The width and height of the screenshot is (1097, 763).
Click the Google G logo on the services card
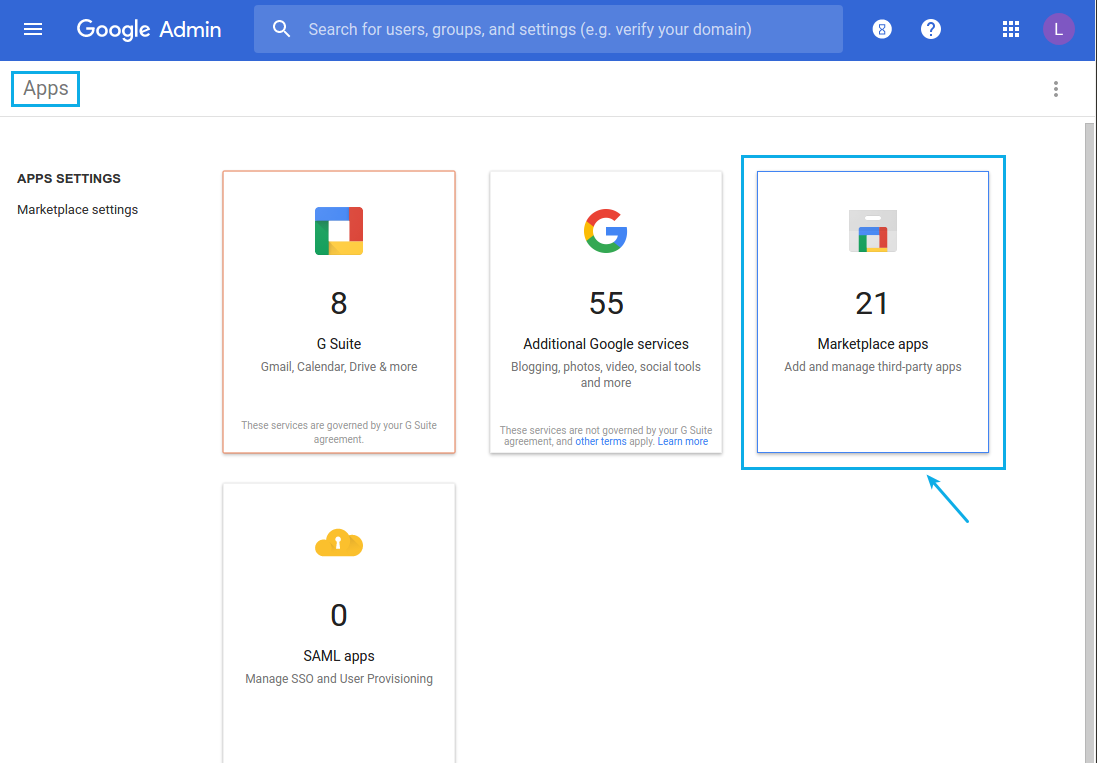click(x=605, y=230)
